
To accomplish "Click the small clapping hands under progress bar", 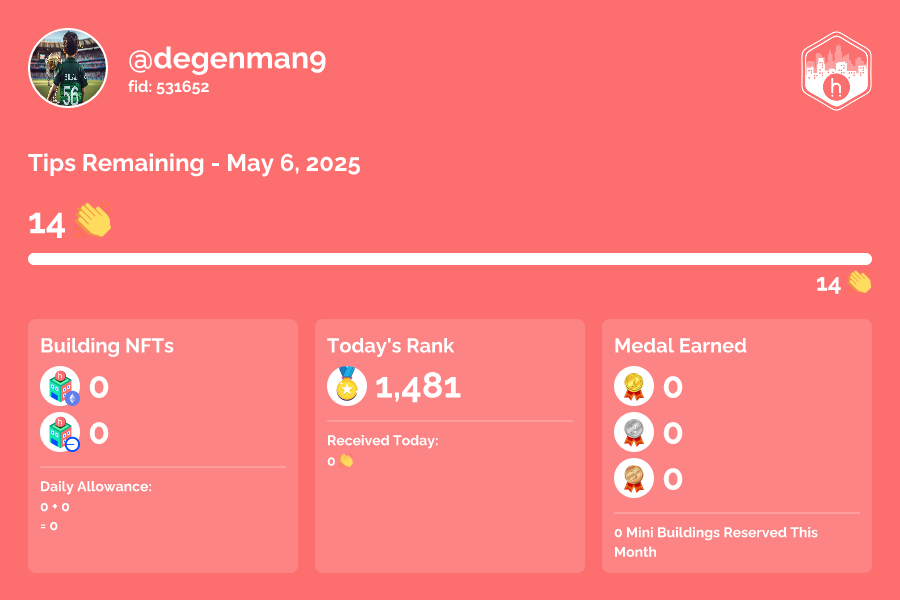I will [x=859, y=283].
